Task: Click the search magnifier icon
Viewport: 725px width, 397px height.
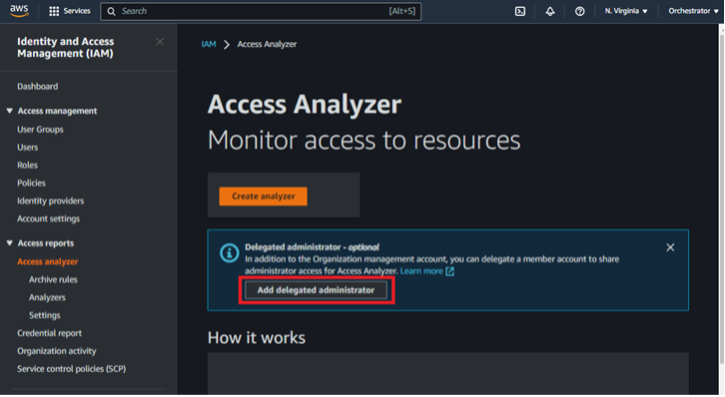Action: coord(111,12)
